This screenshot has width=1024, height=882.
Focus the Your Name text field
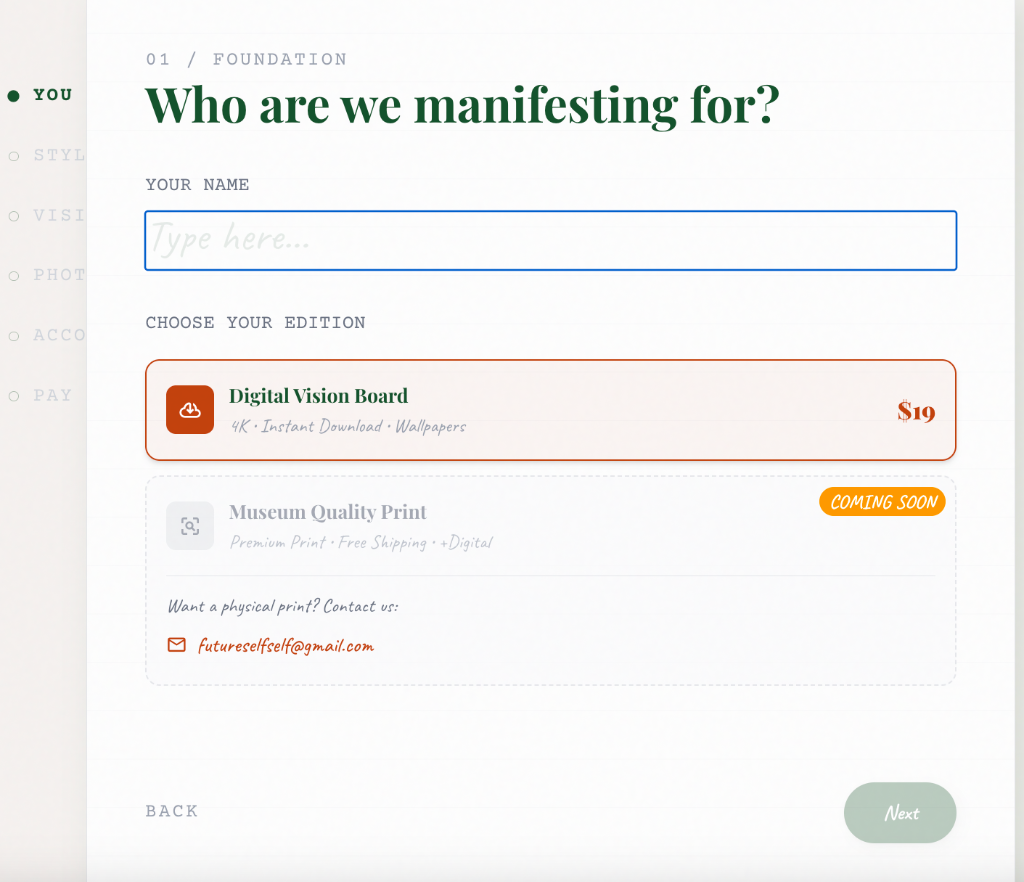(x=550, y=240)
